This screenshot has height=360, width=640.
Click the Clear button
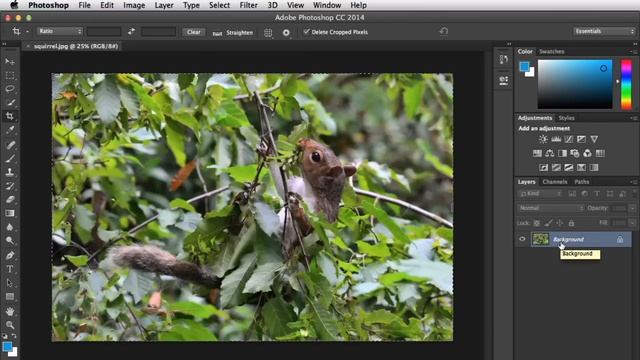pos(193,32)
